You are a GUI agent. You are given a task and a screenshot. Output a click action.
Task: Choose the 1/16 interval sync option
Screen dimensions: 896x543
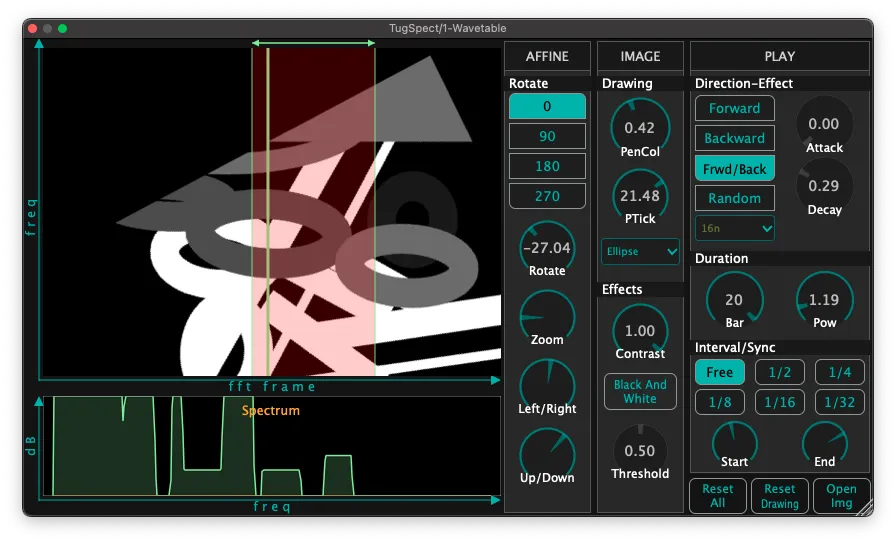click(779, 402)
